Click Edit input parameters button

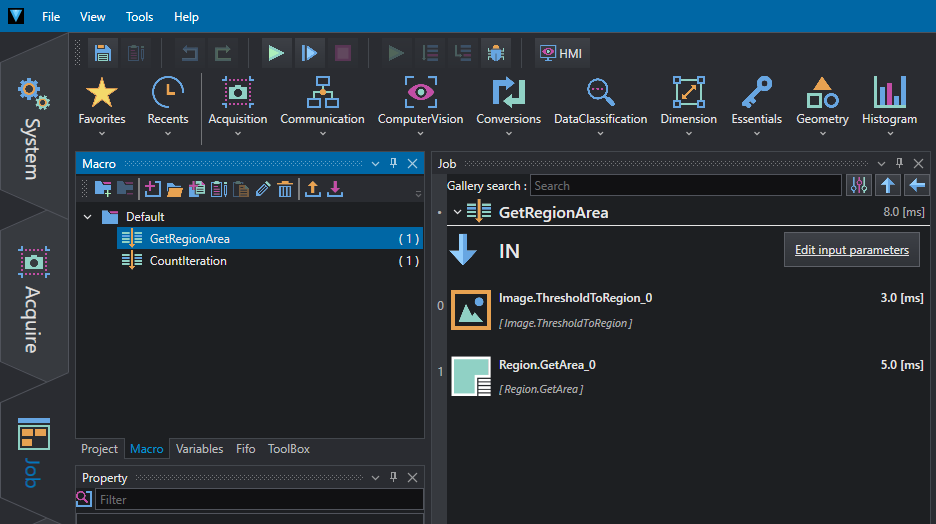click(852, 250)
